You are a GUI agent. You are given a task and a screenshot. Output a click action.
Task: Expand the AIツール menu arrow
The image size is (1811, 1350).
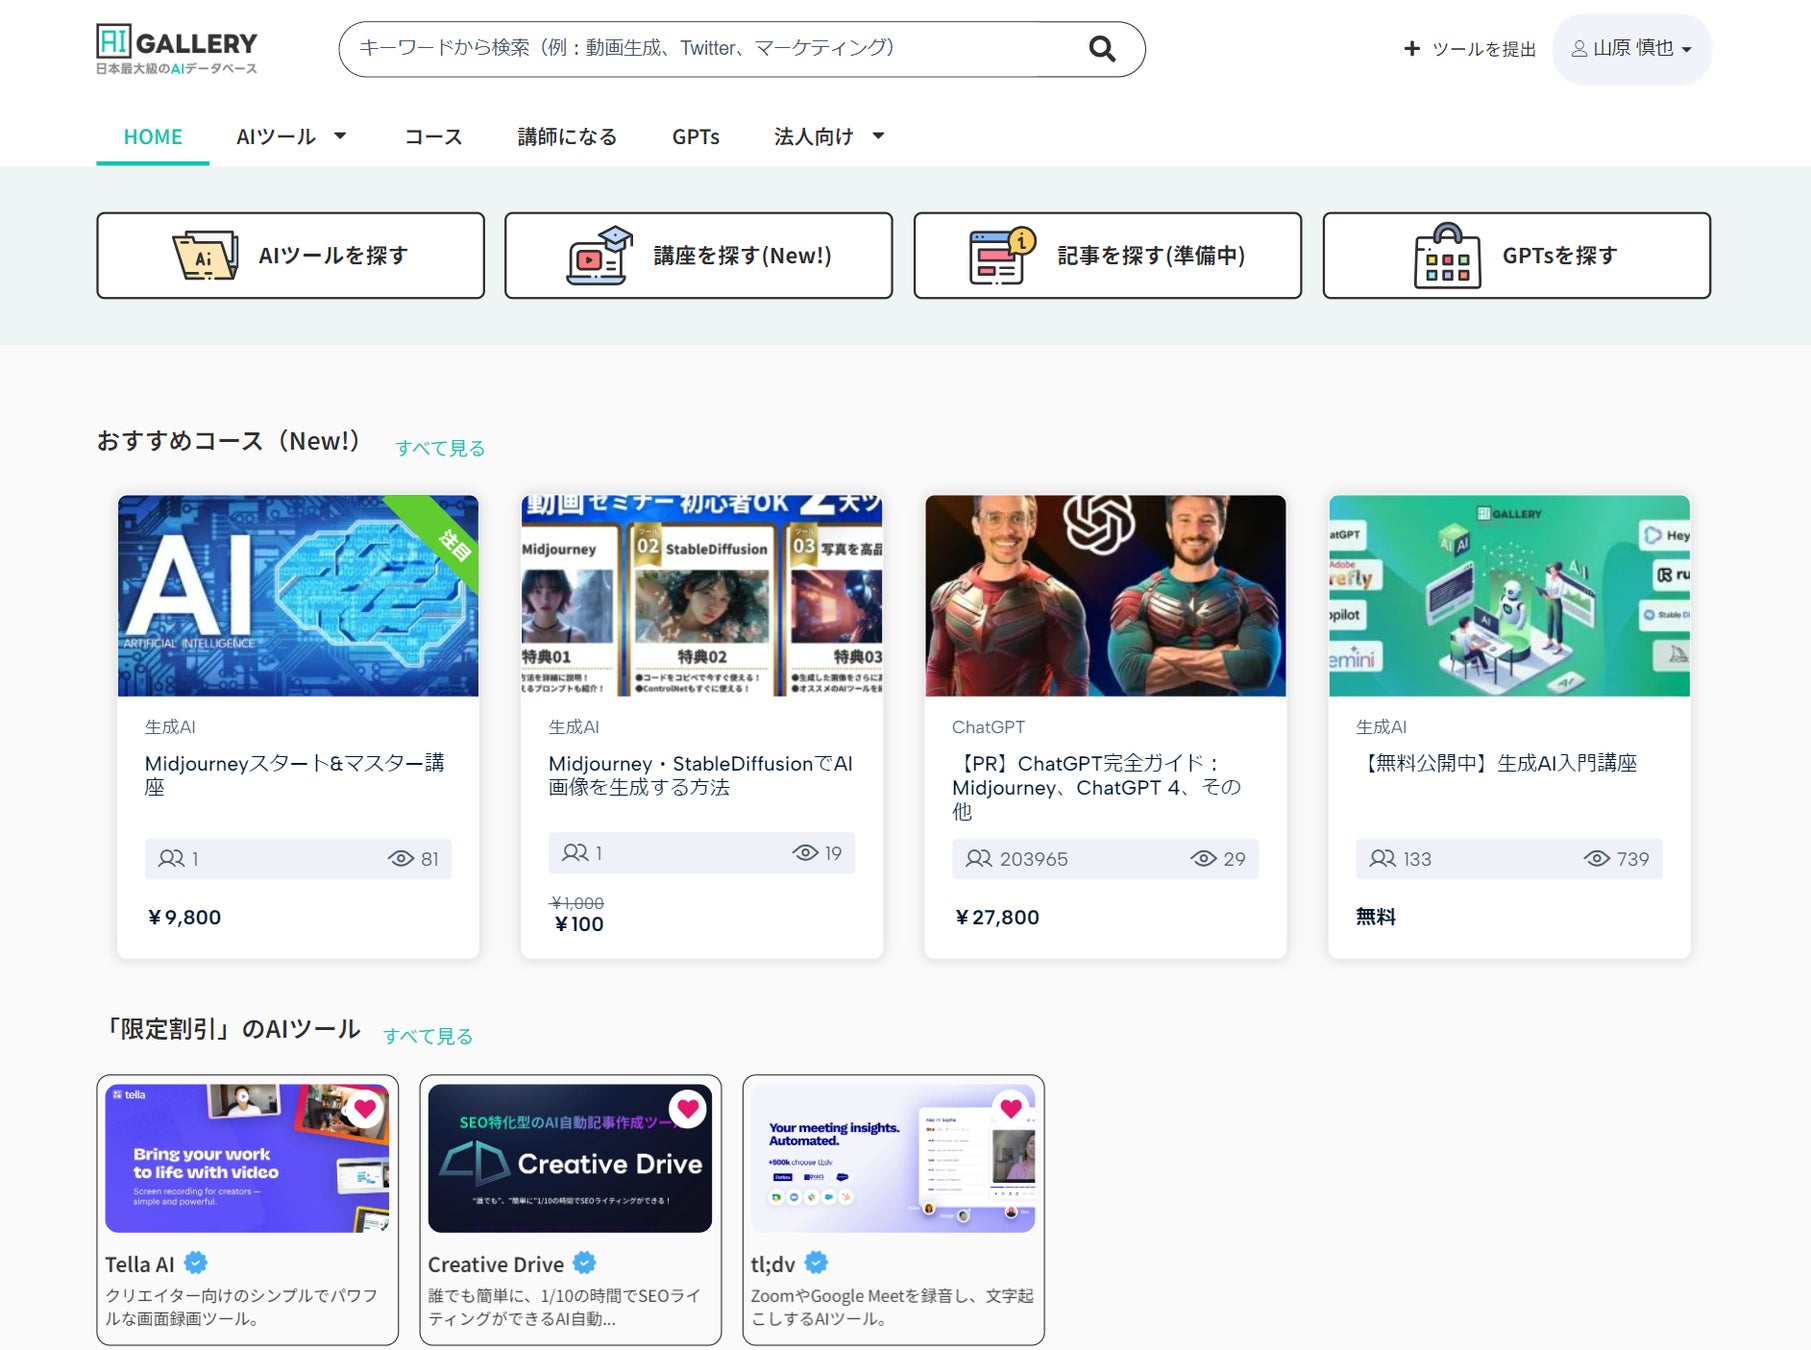340,136
